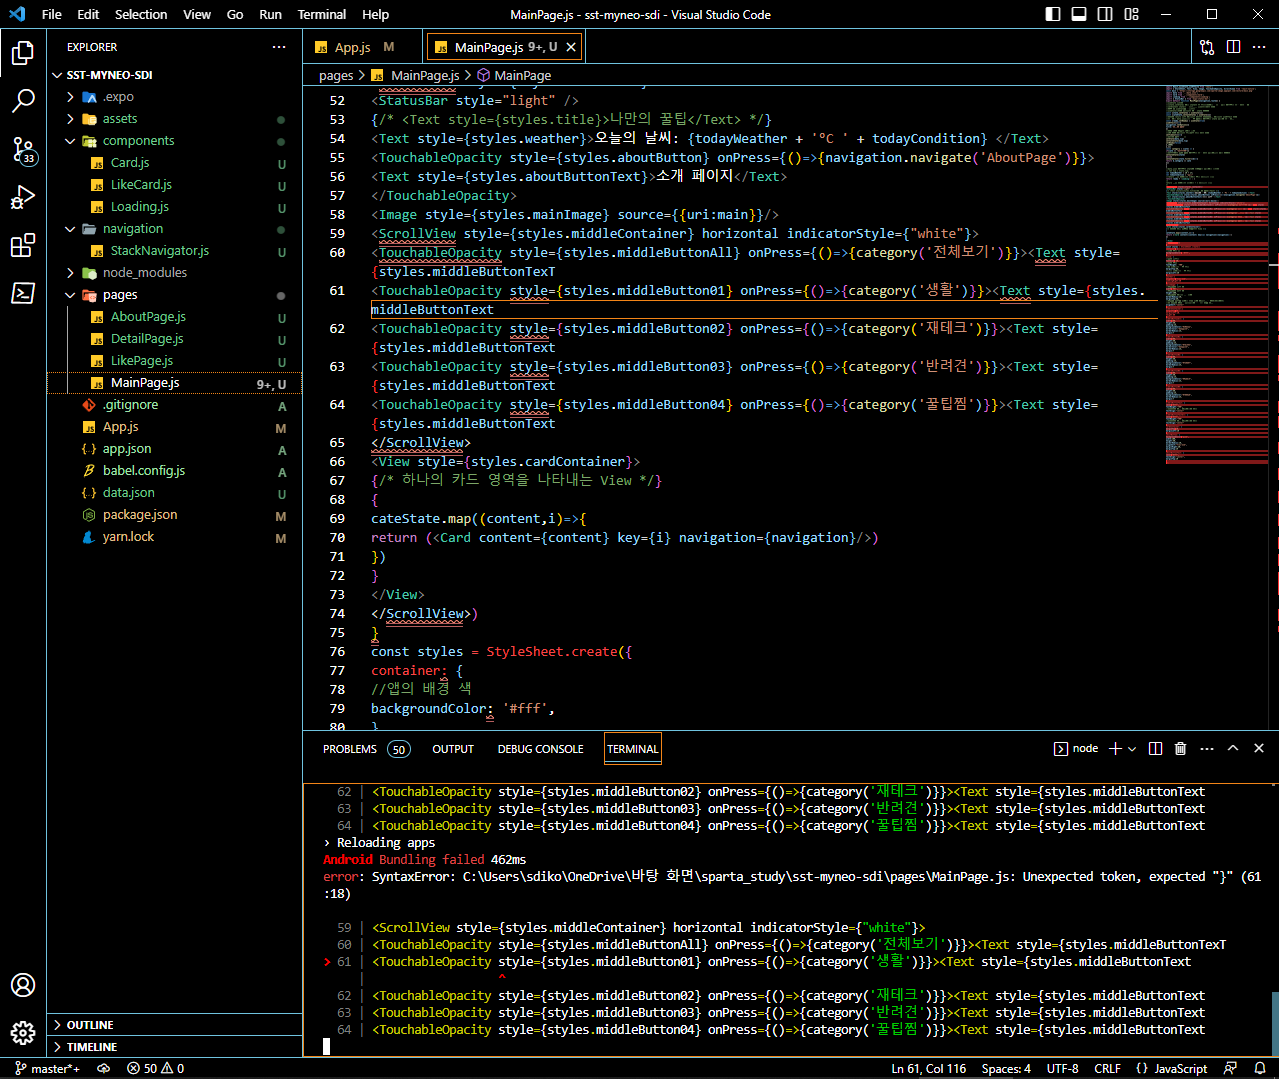Screen dimensions: 1279x1079
Task: Open the Terminal menu
Action: pos(322,14)
